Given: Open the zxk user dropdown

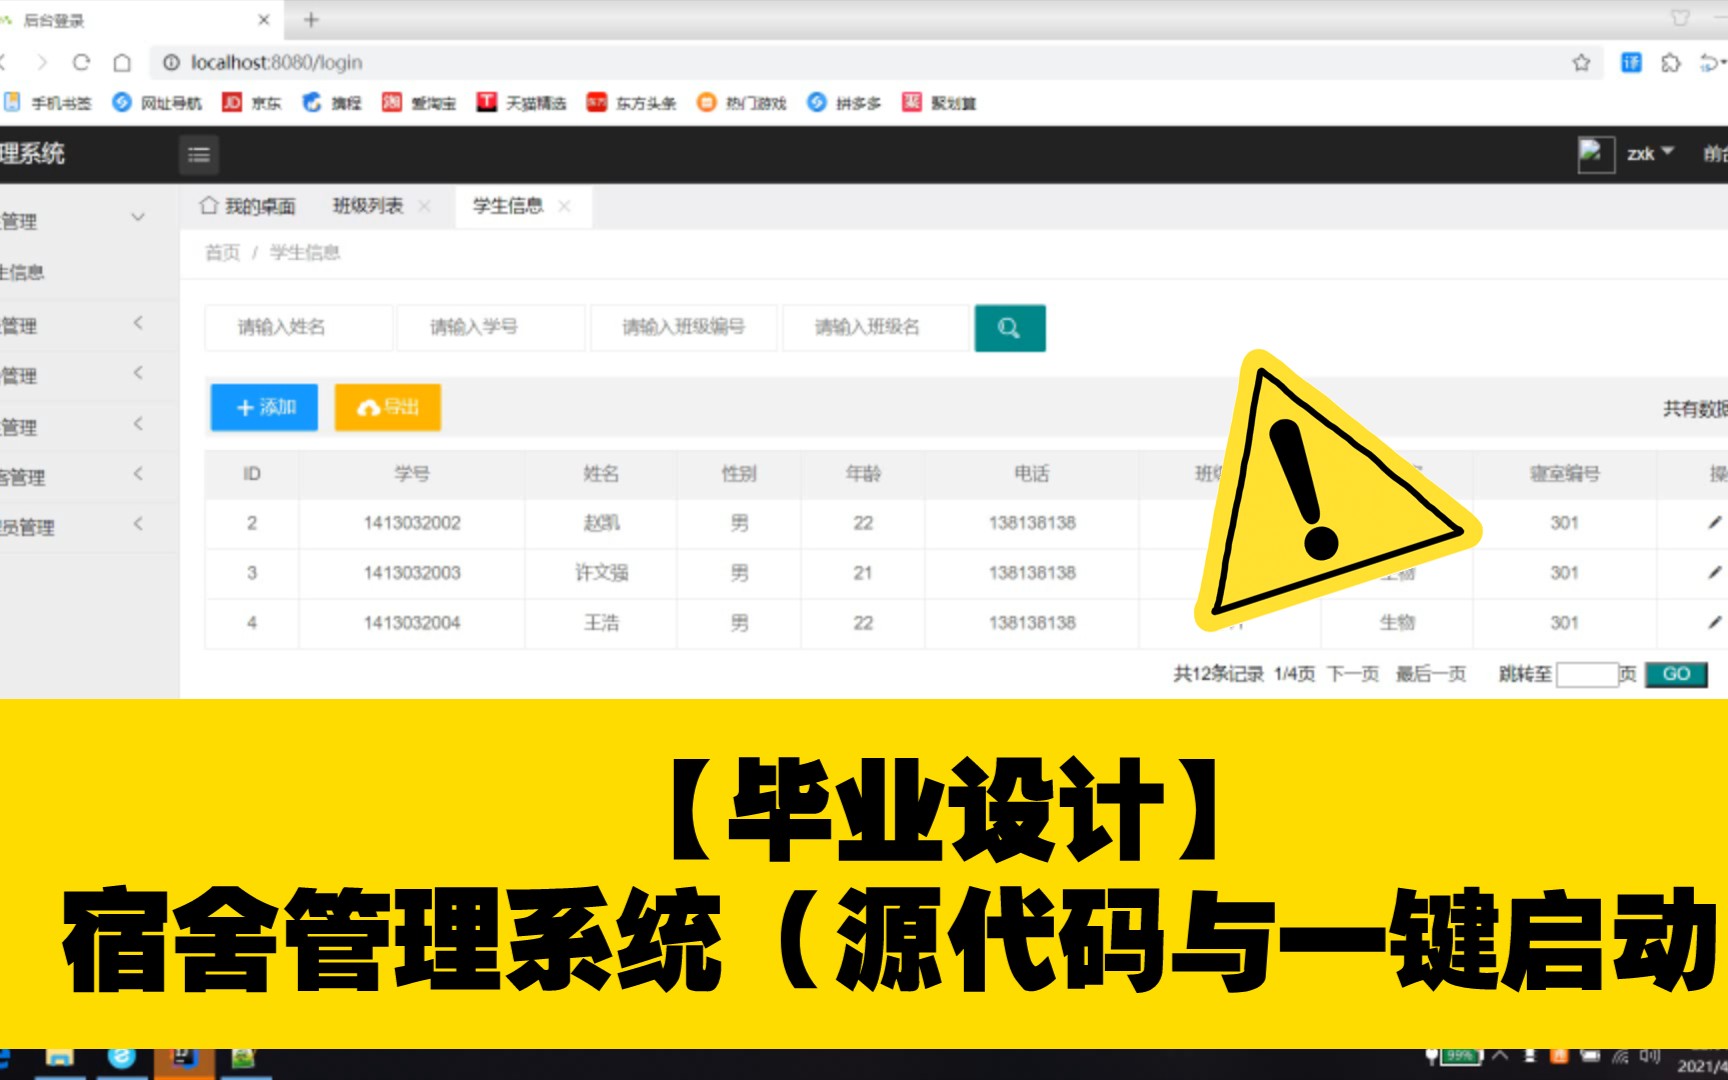Looking at the screenshot, I should point(1650,153).
